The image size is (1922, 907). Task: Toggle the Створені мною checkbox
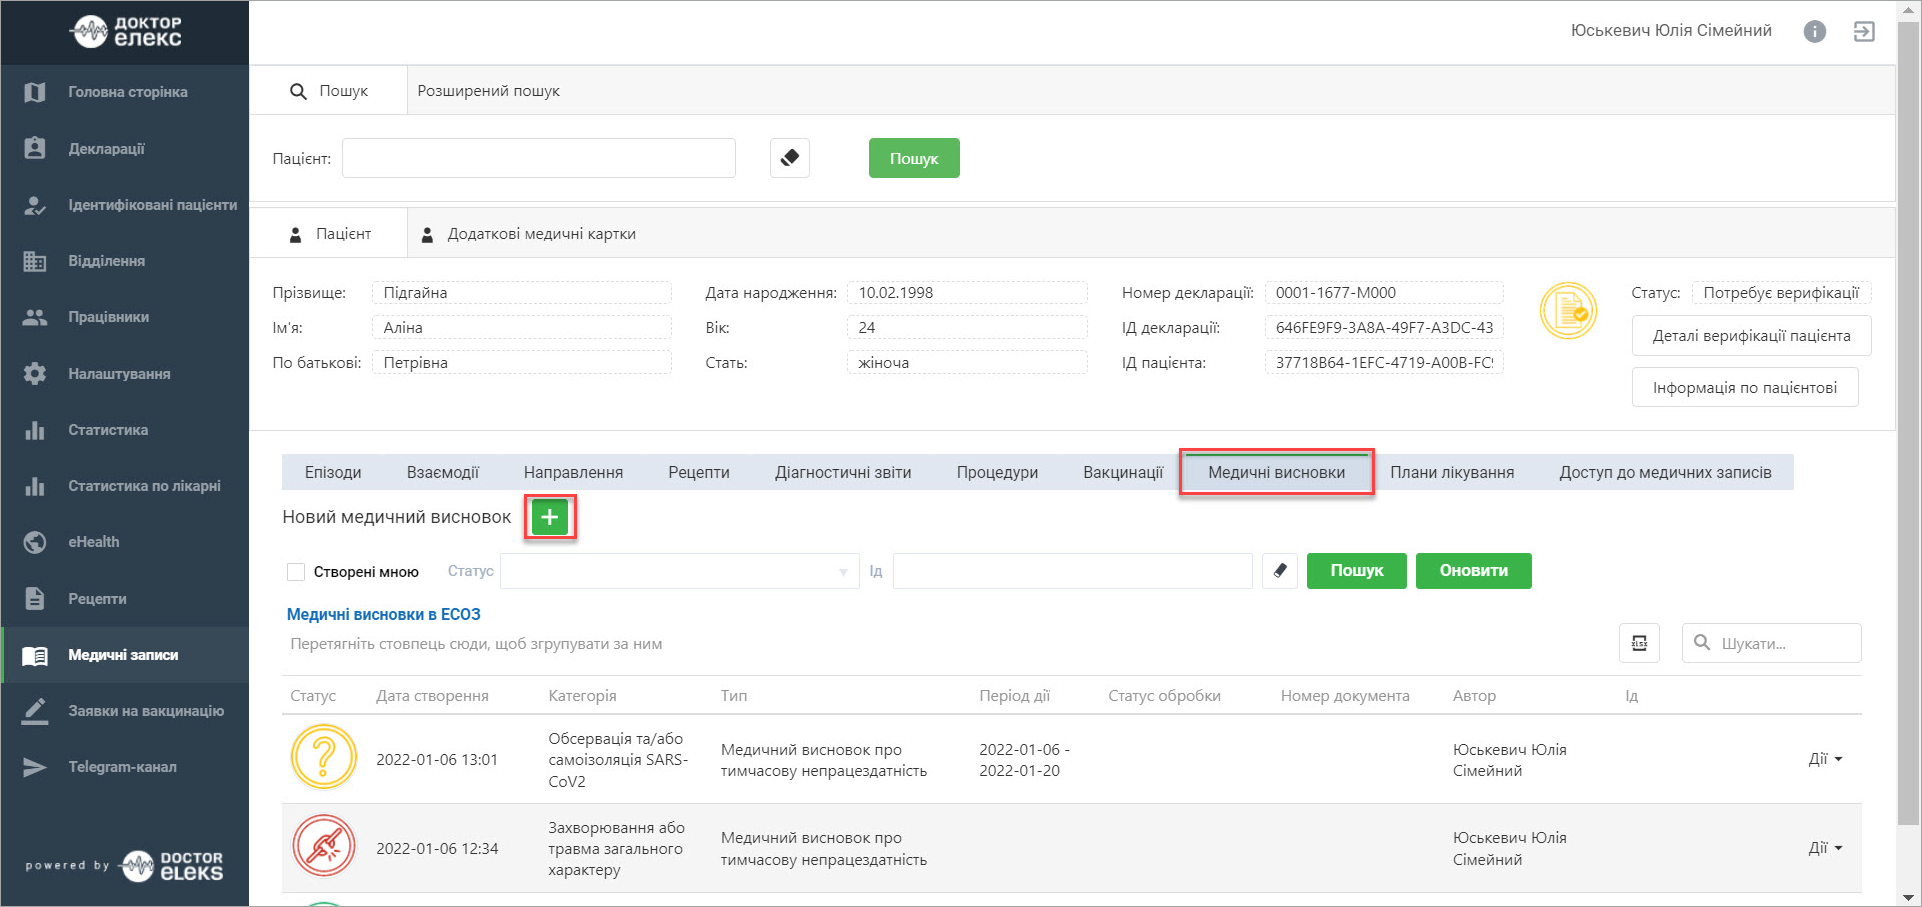click(x=296, y=572)
